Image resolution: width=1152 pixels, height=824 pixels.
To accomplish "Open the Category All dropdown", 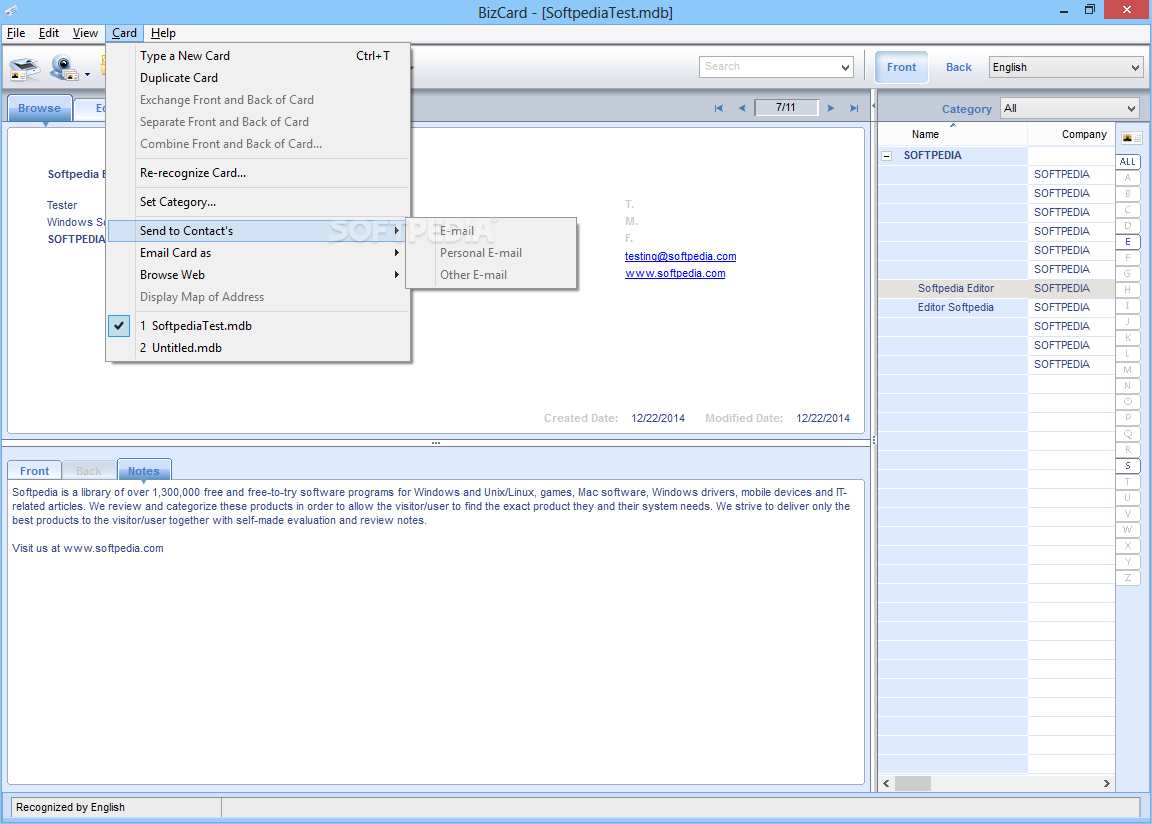I will [x=1131, y=109].
